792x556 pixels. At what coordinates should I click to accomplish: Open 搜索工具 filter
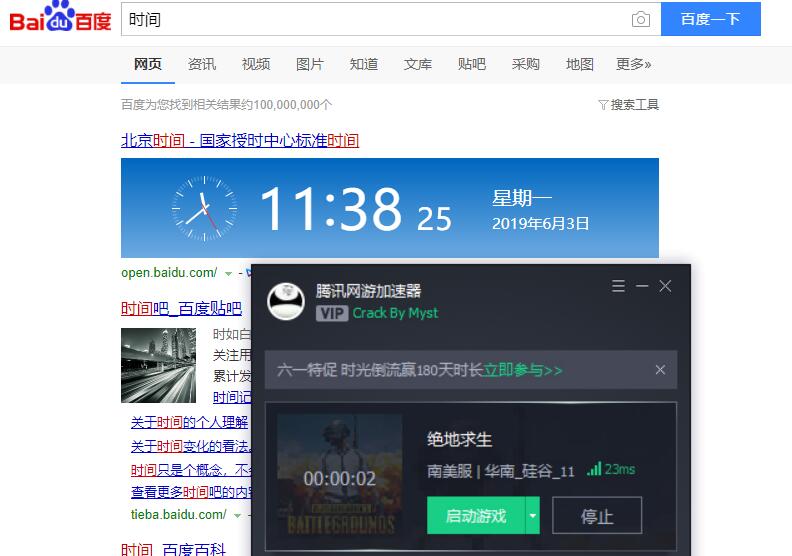(628, 105)
